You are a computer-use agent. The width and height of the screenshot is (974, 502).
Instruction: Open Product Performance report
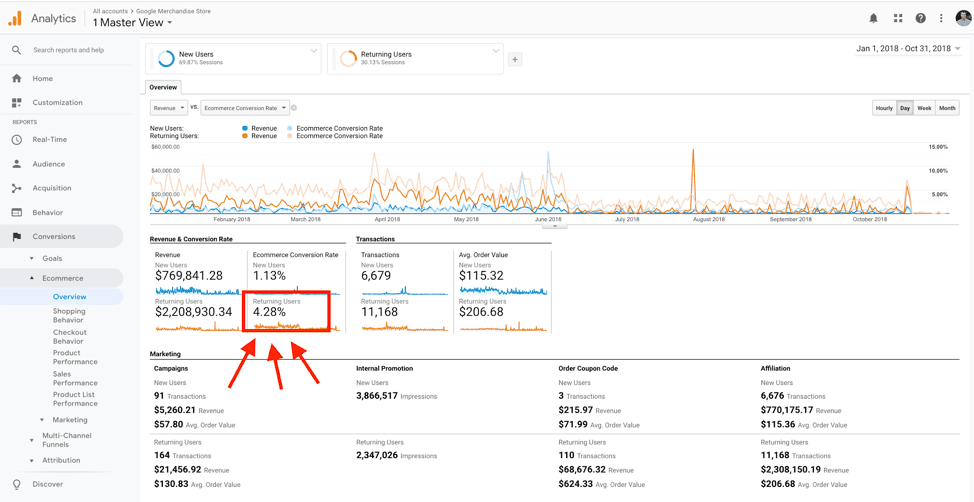[75, 357]
